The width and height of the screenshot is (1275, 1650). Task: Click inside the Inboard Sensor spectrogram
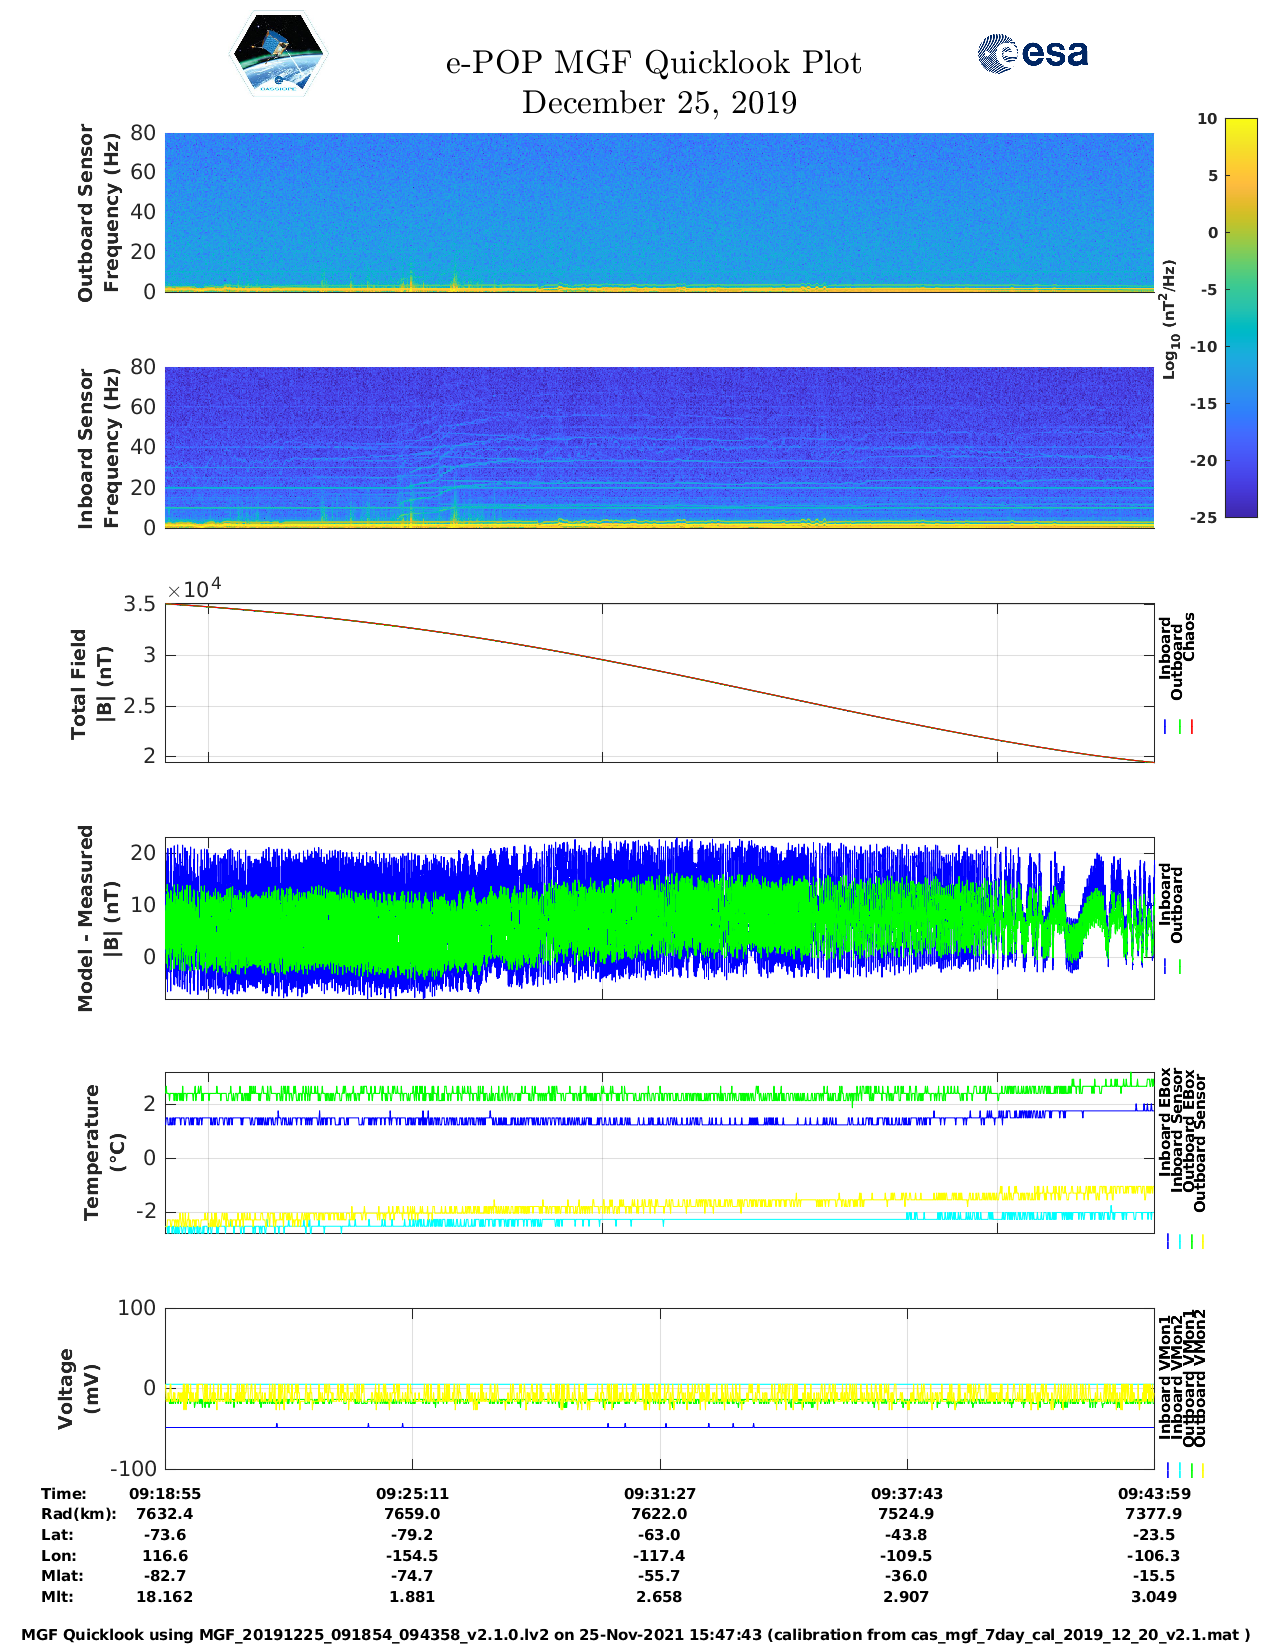click(x=659, y=447)
